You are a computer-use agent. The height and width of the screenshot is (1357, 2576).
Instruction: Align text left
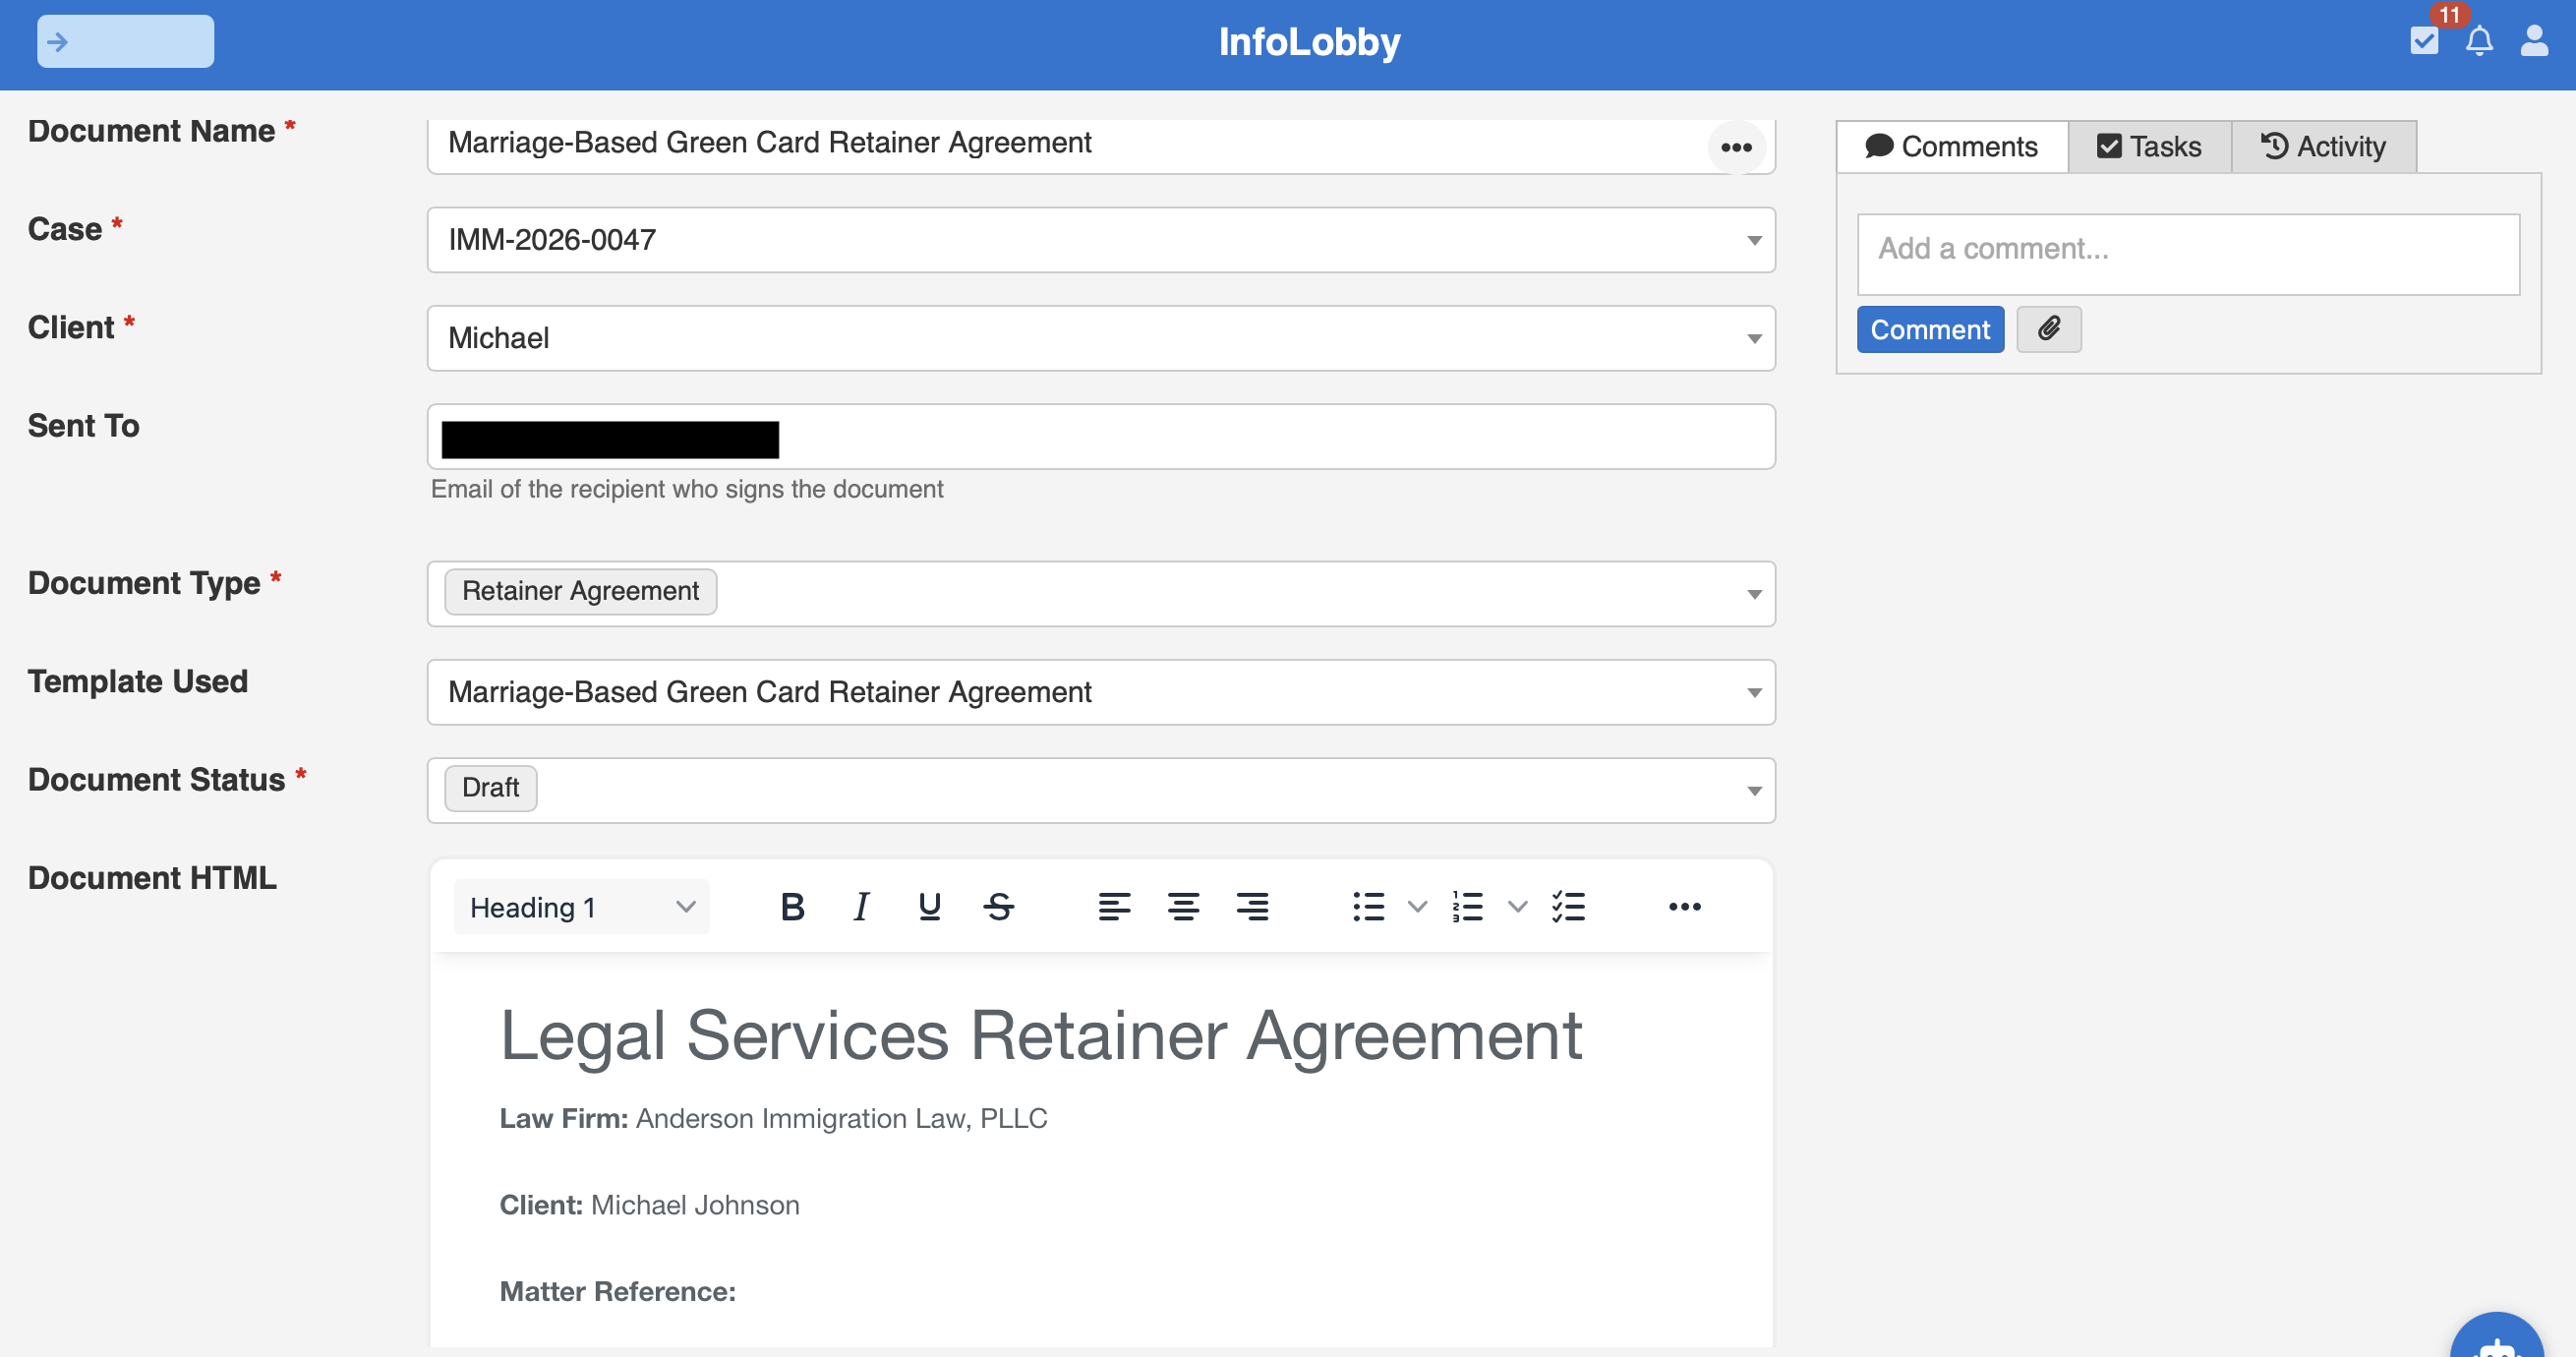pos(1114,906)
